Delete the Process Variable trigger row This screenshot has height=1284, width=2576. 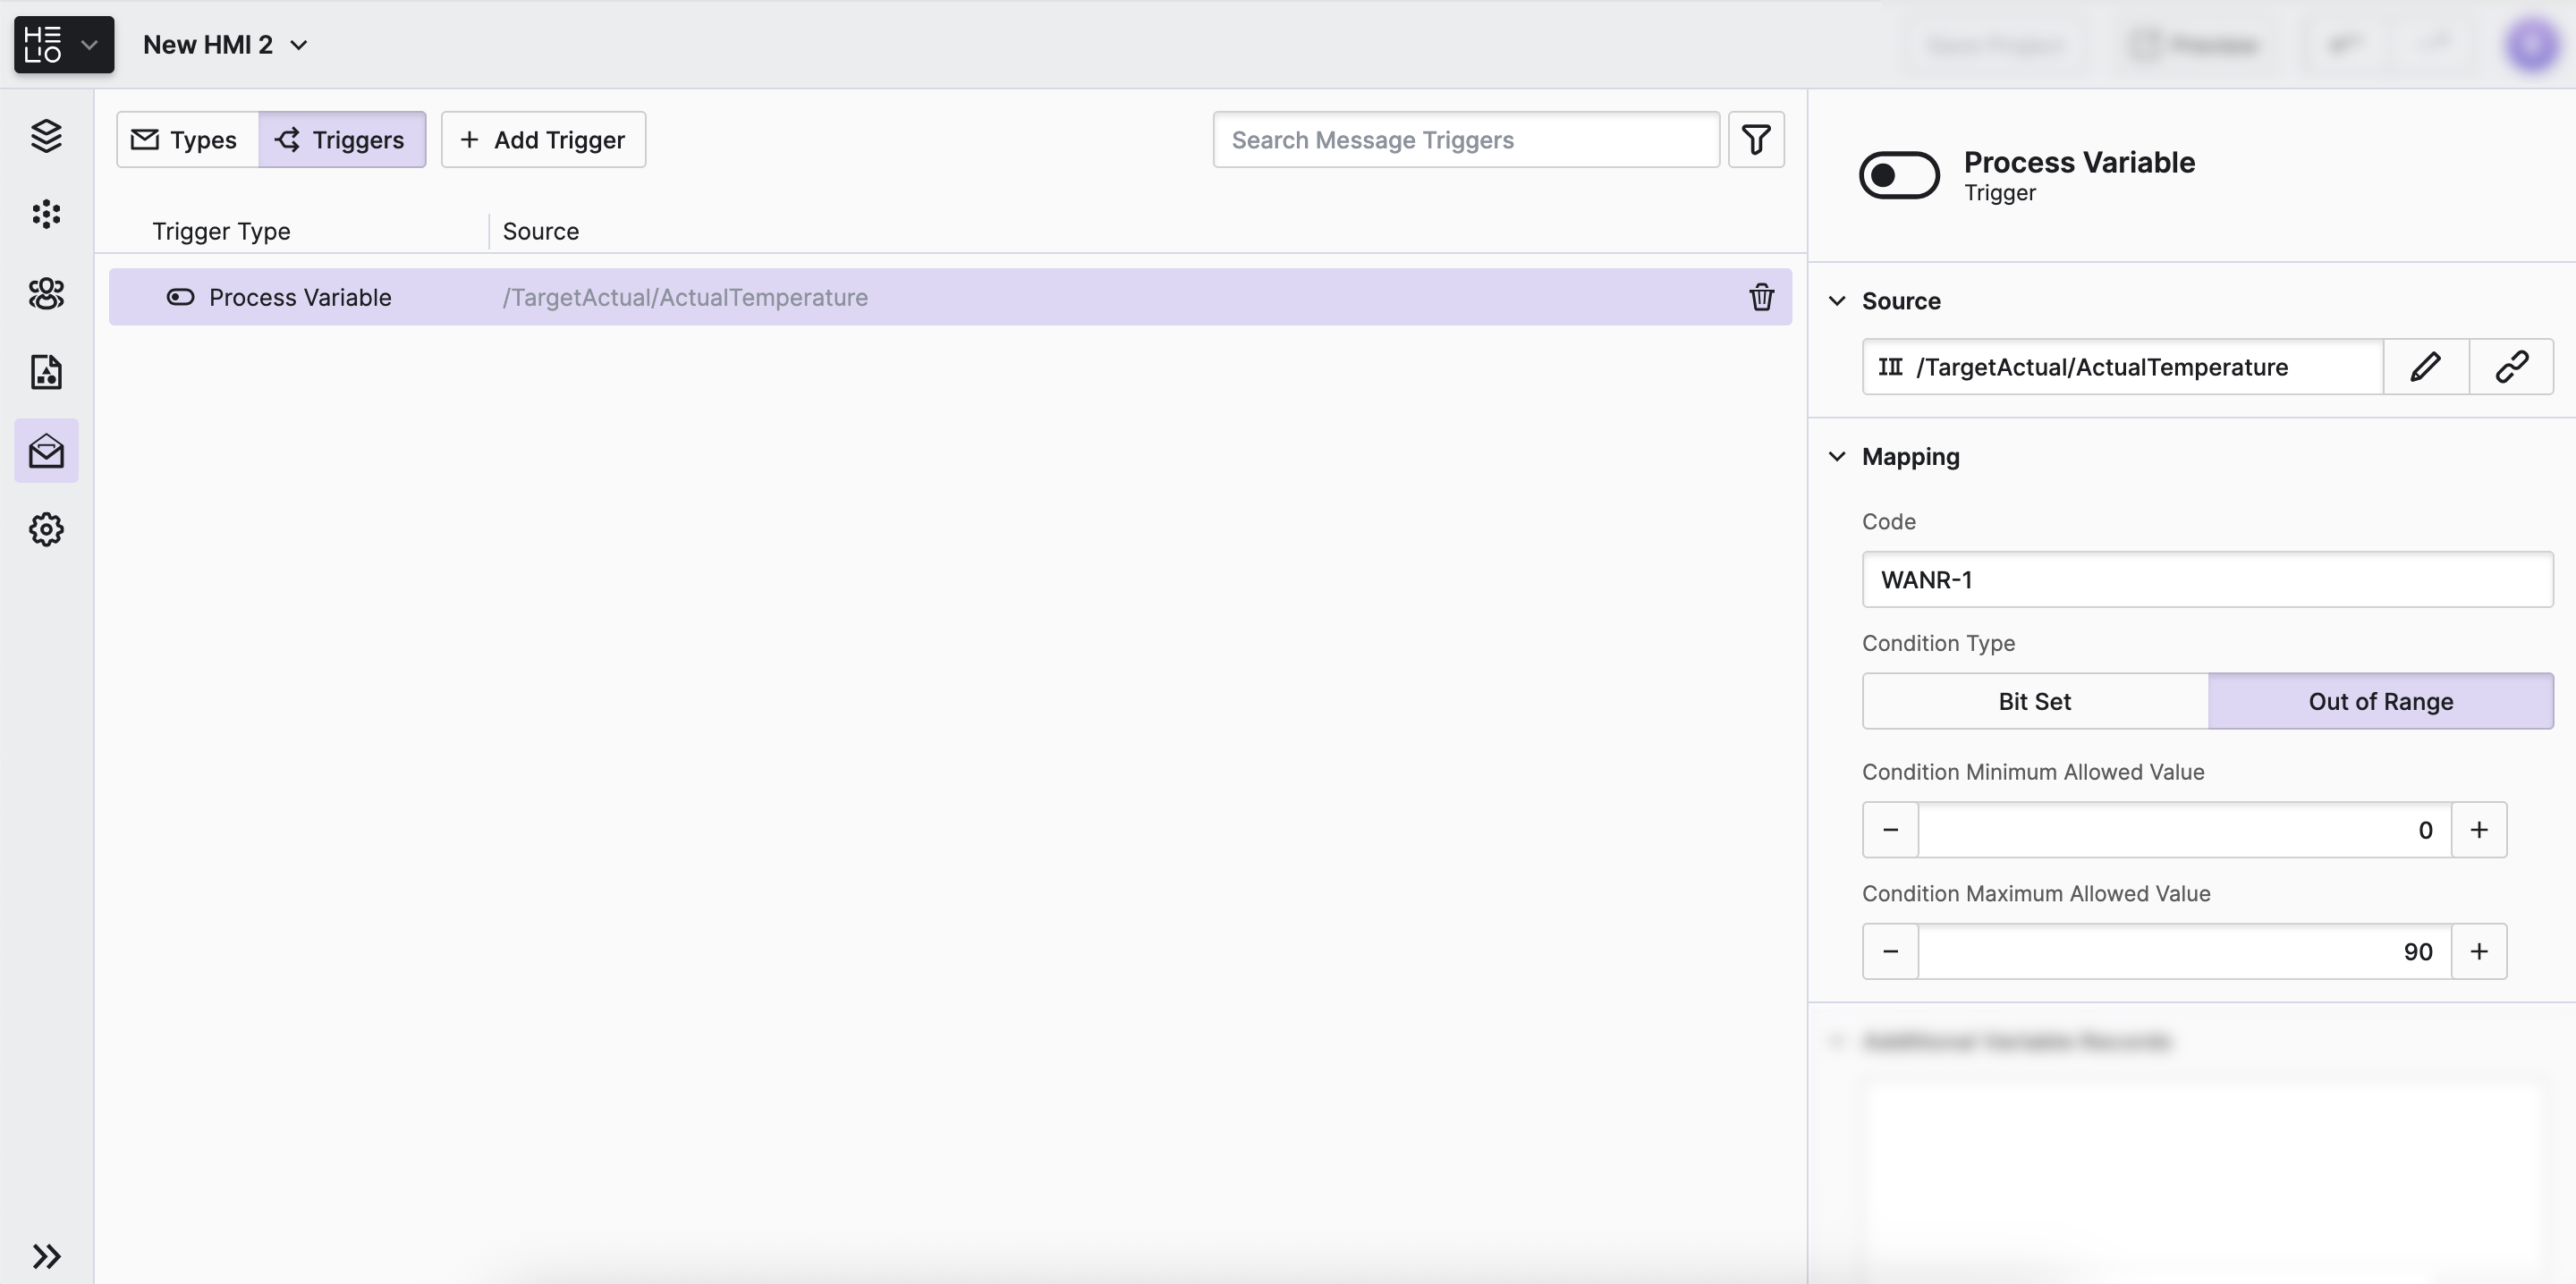point(1761,297)
